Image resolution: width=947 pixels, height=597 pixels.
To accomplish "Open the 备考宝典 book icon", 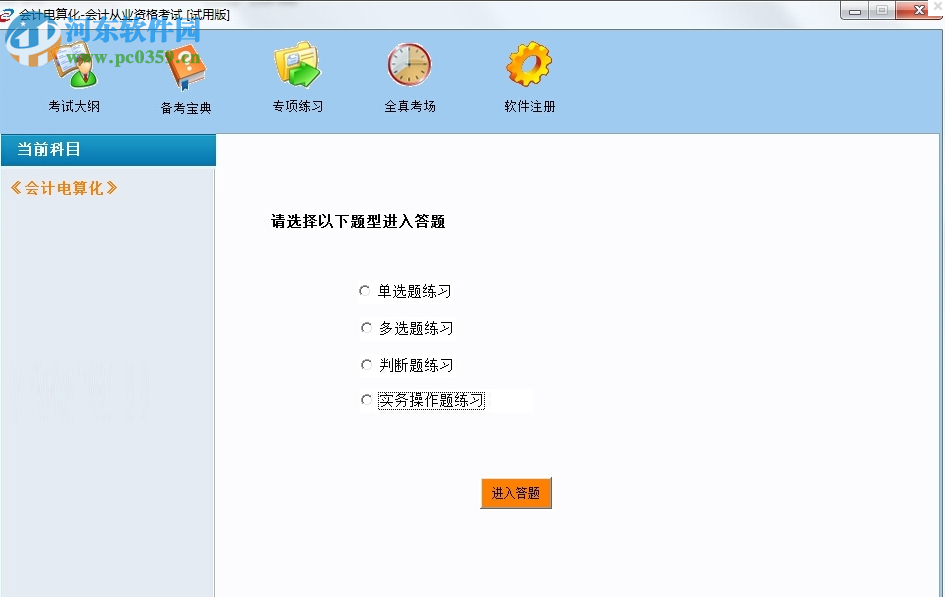I will click(x=186, y=67).
